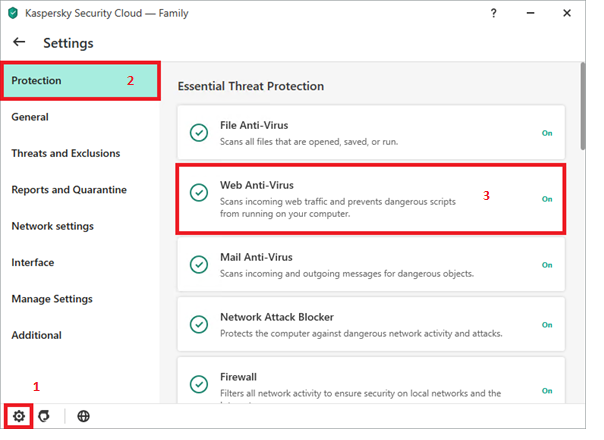Screen dimensions: 604x440
Task: Open Manage Settings section
Action: coord(80,299)
